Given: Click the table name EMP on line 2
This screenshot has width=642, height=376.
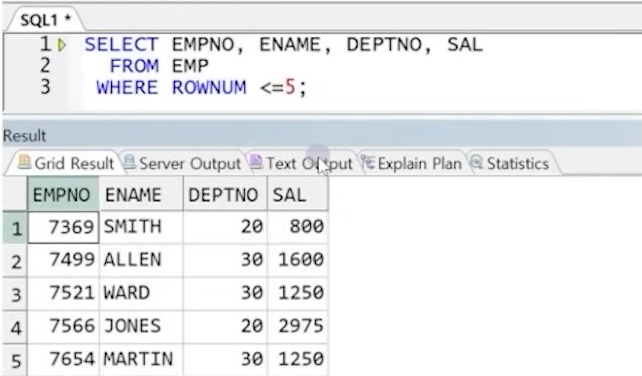Looking at the screenshot, I should point(190,66).
